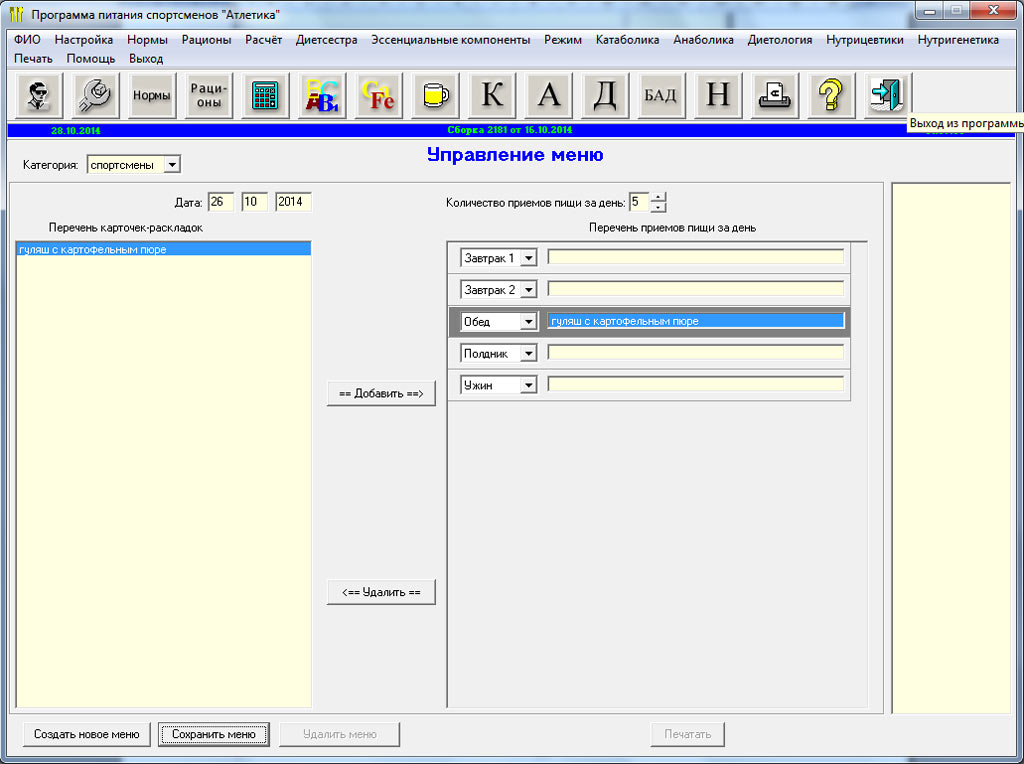Expand the Завтрак 1 meal dropdown
This screenshot has width=1024, height=764.
pos(529,258)
